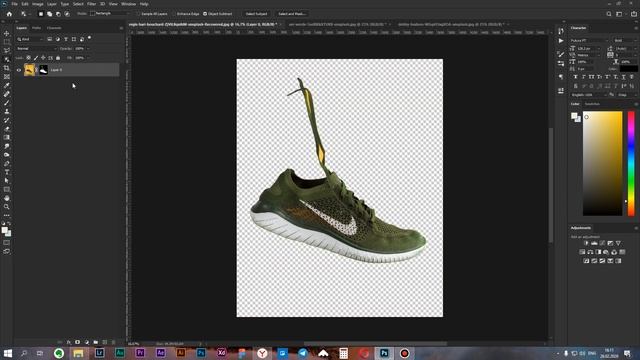Open the anti-aliasing dropdown in Character panel
Screen dimensions: 640x360
627,95
